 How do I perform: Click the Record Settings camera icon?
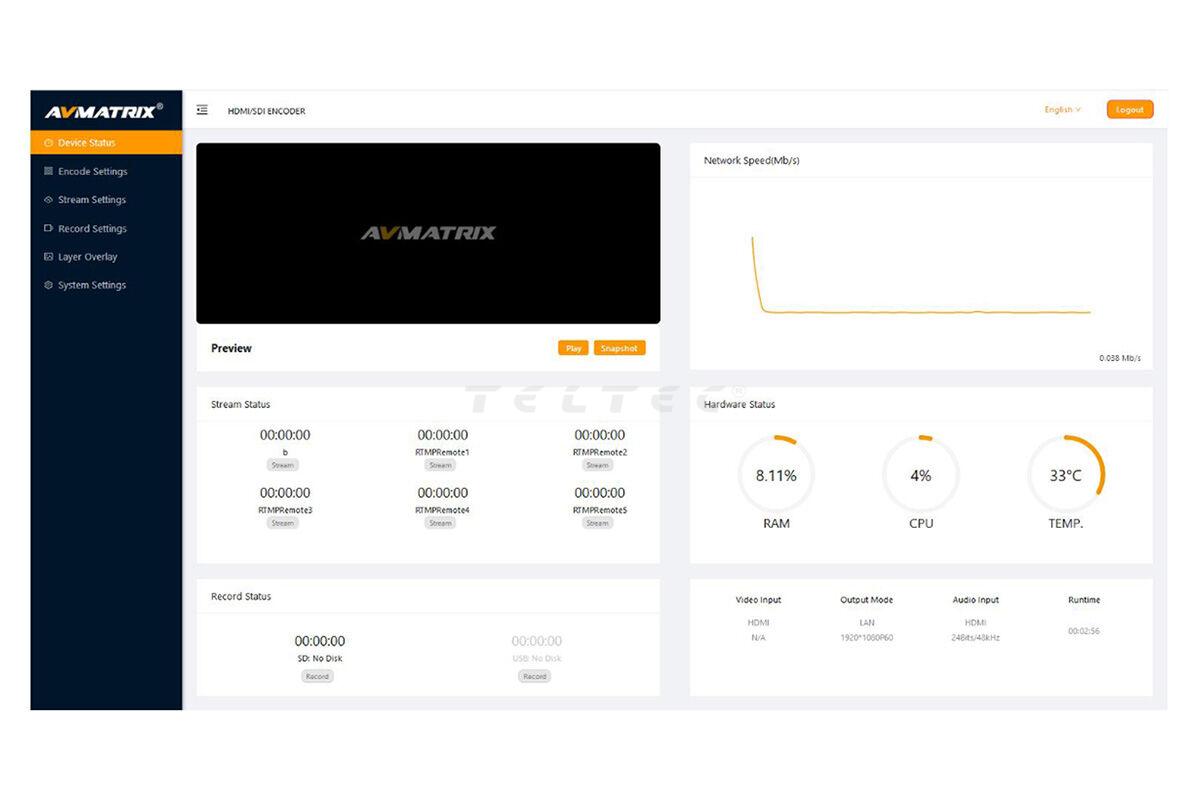pos(48,229)
